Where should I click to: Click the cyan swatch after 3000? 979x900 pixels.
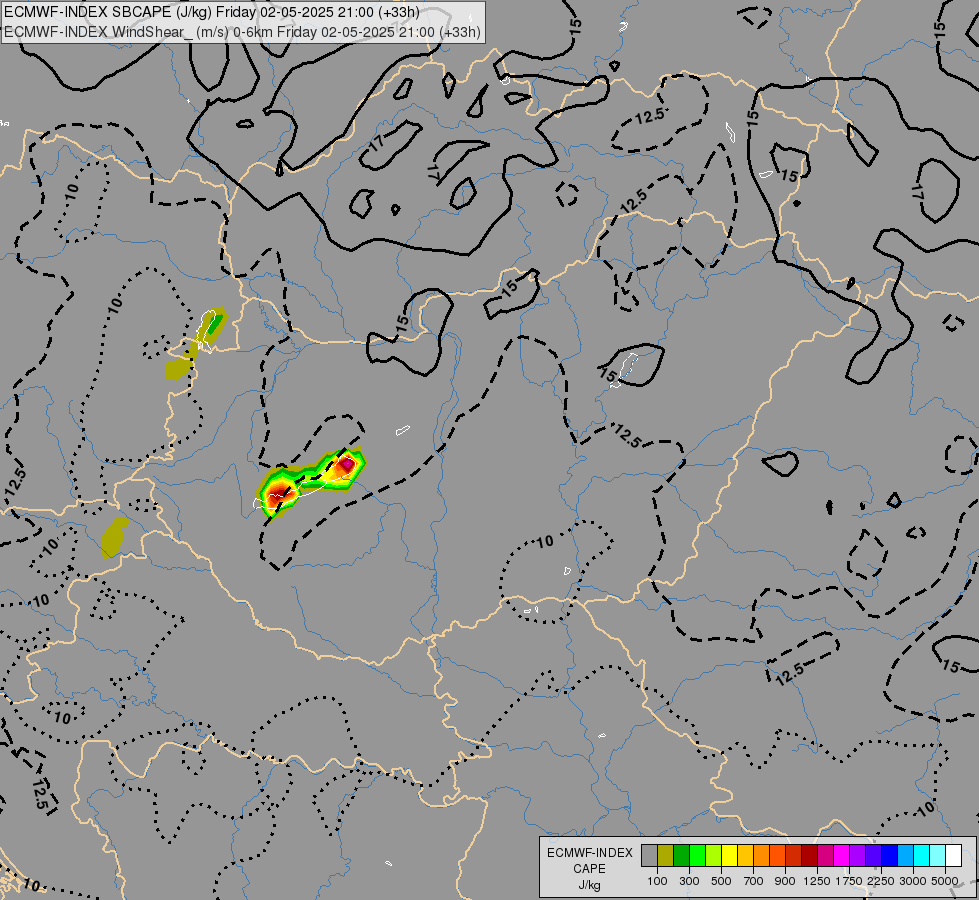922,855
